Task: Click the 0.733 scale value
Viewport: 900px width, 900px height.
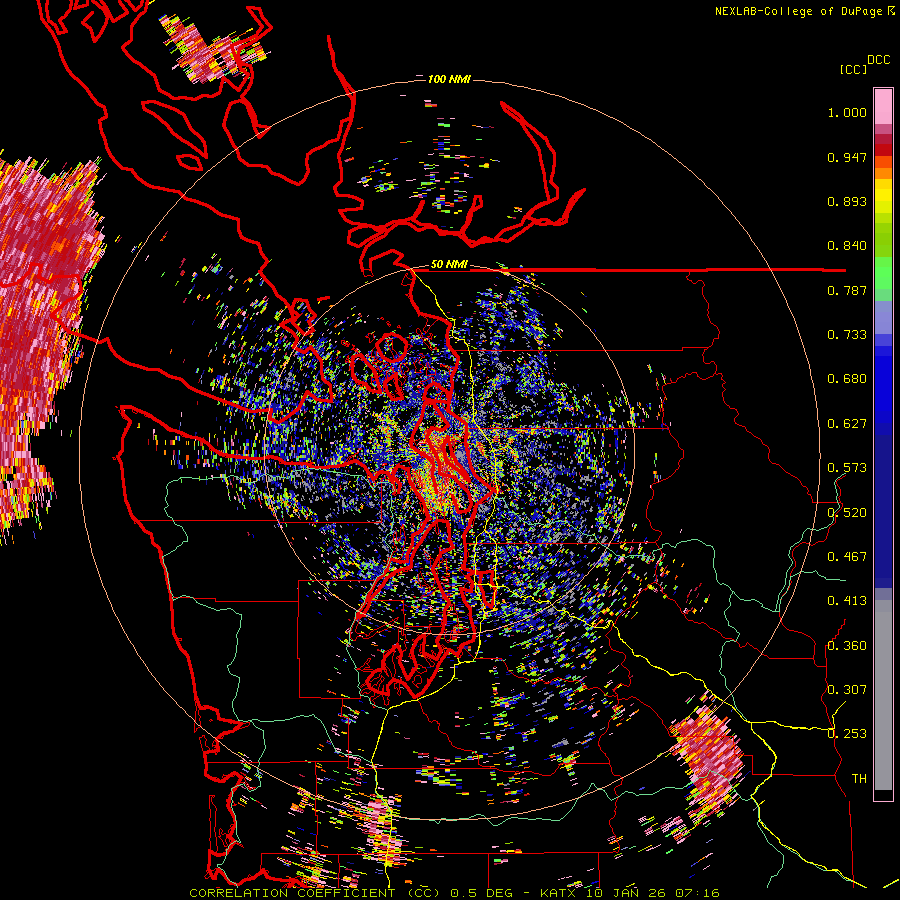Action: 847,335
